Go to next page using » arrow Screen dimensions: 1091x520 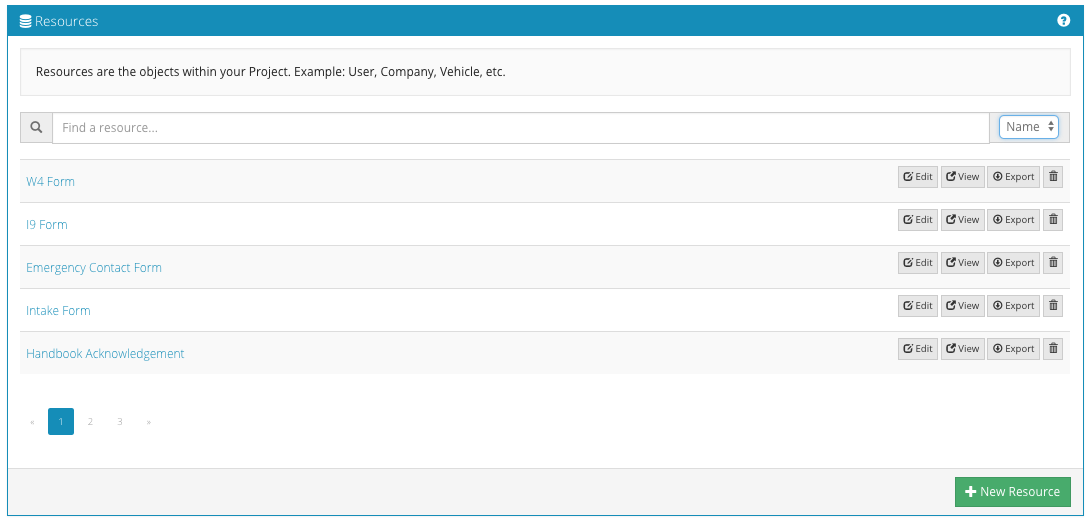(x=149, y=422)
